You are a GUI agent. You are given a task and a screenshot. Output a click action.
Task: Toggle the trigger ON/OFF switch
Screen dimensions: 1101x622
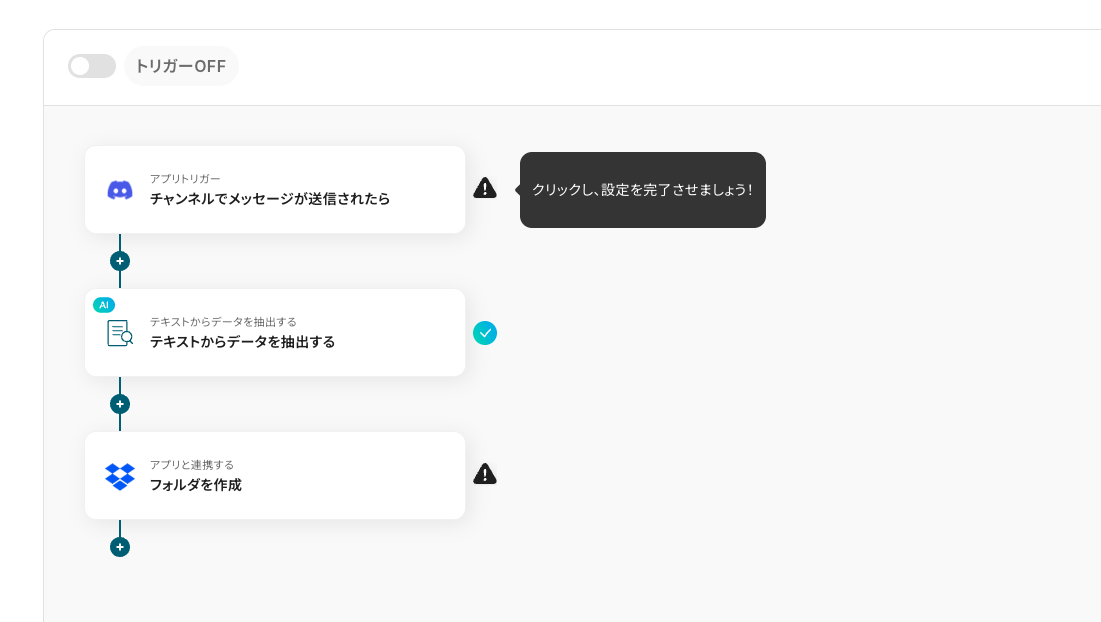pos(91,66)
